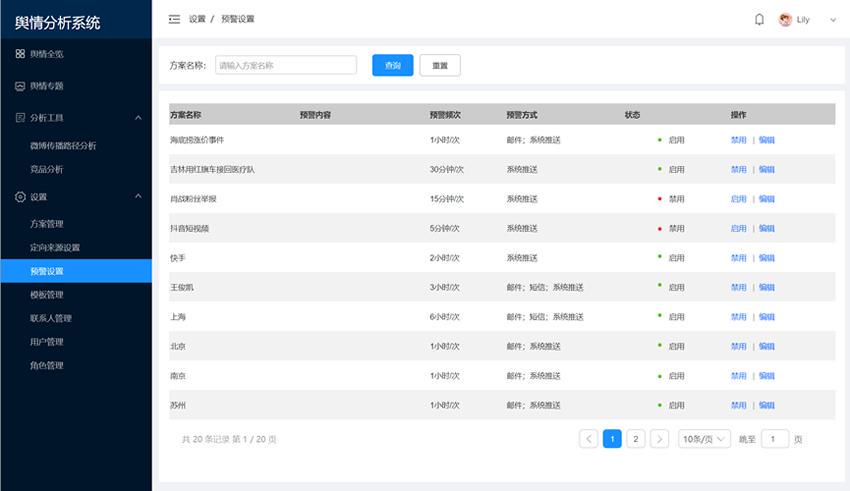Click 分析工具 icon in sidebar
Image resolution: width=850 pixels, height=491 pixels.
click(20, 118)
